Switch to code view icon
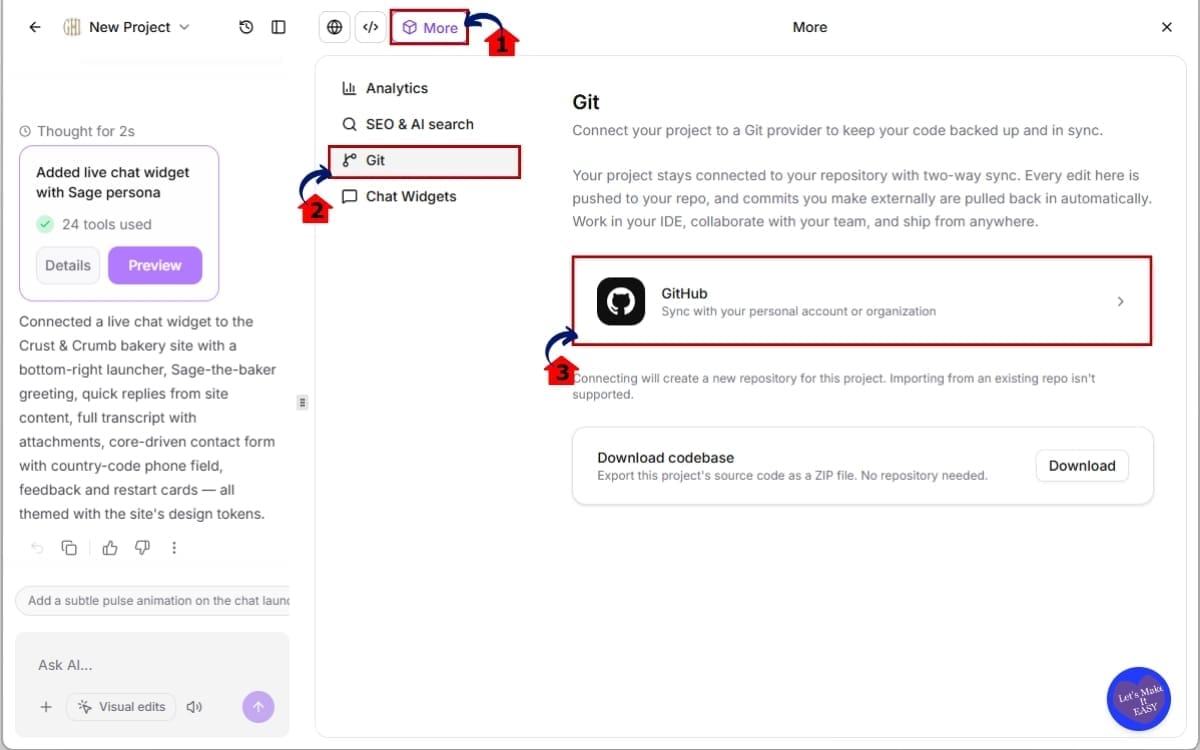1200x750 pixels. [371, 27]
